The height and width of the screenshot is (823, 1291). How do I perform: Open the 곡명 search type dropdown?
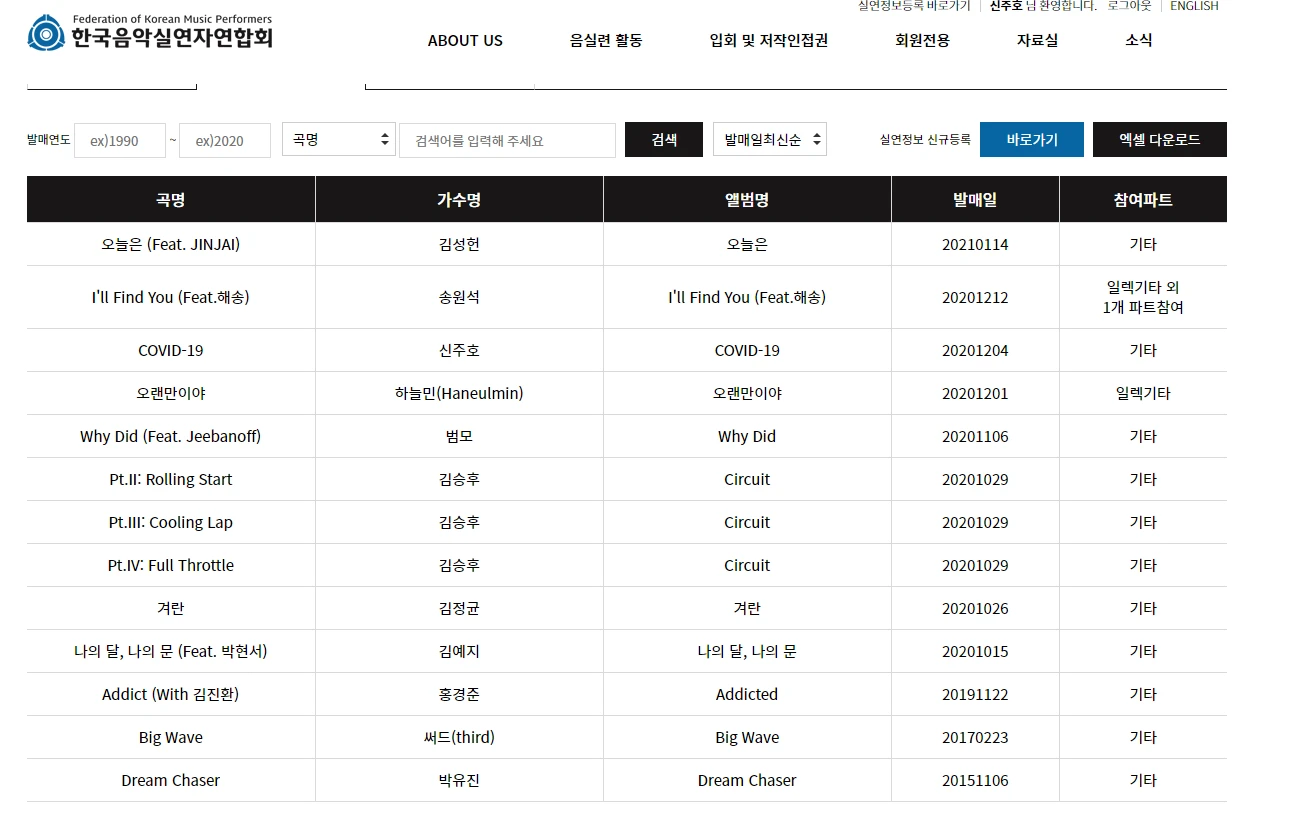339,140
